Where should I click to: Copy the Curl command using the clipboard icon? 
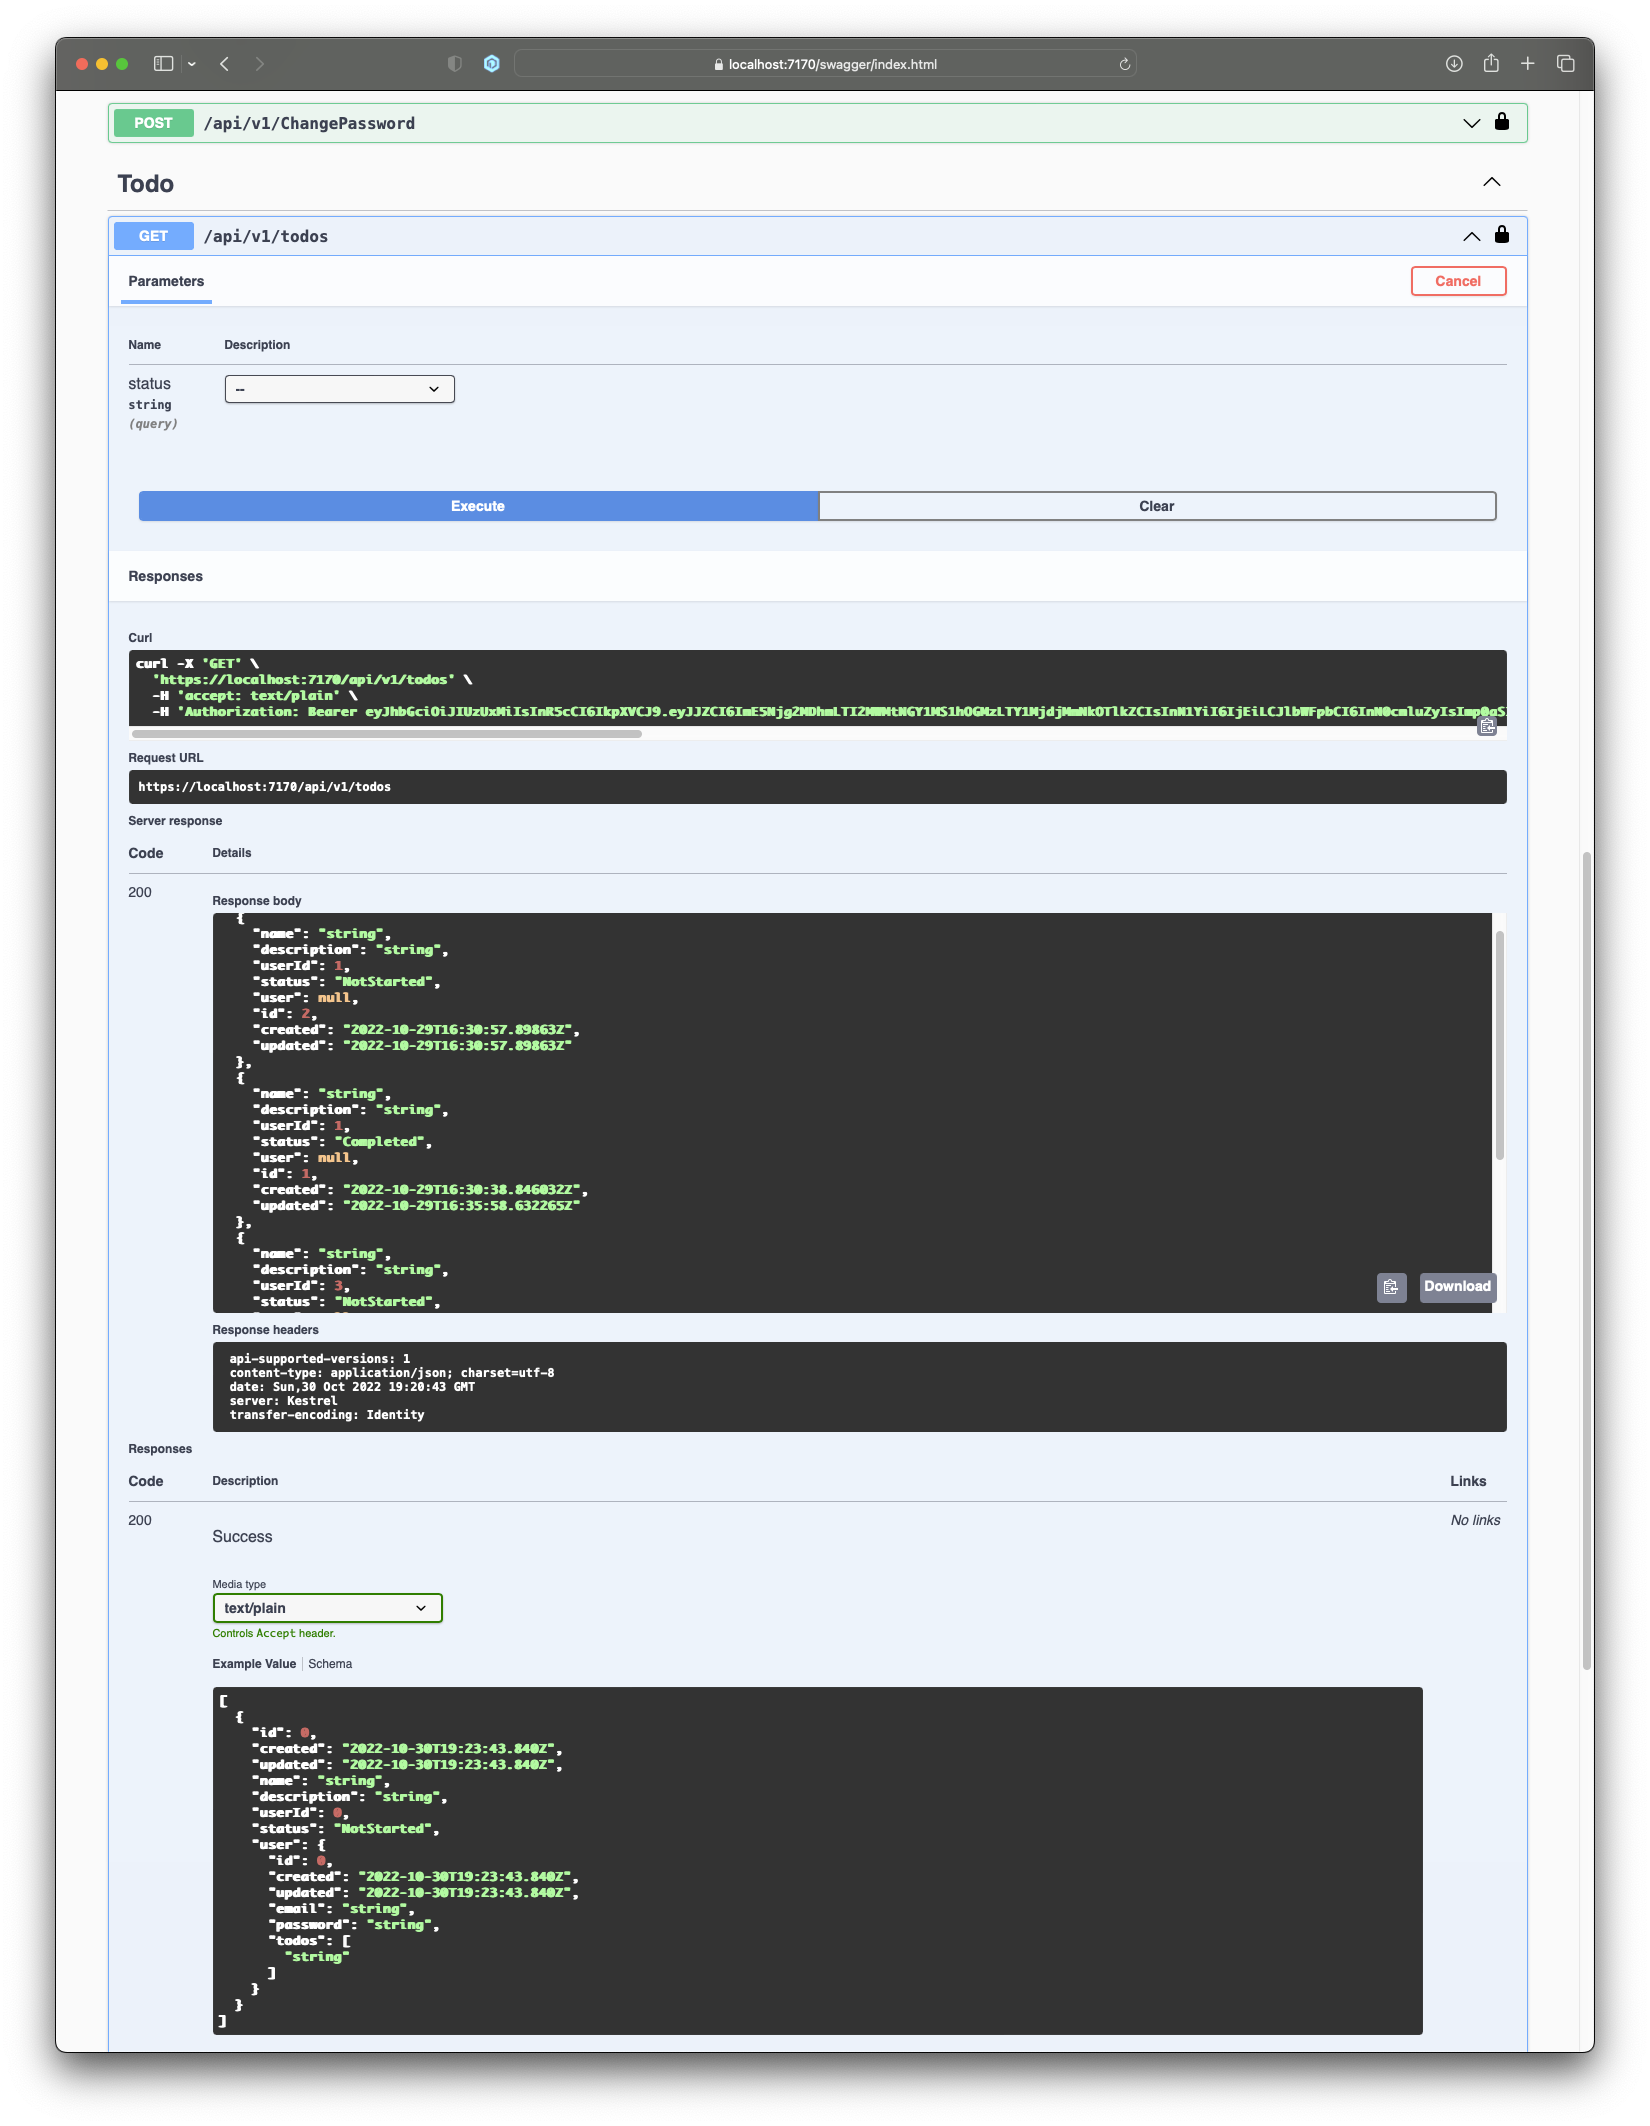[x=1485, y=728]
